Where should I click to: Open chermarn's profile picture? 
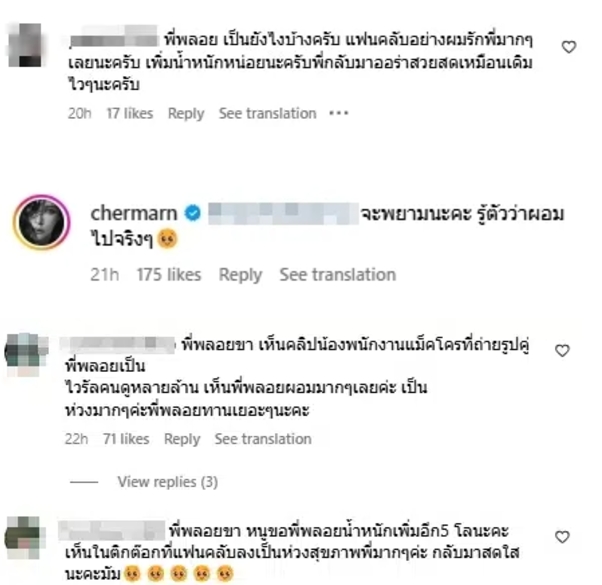coord(42,222)
